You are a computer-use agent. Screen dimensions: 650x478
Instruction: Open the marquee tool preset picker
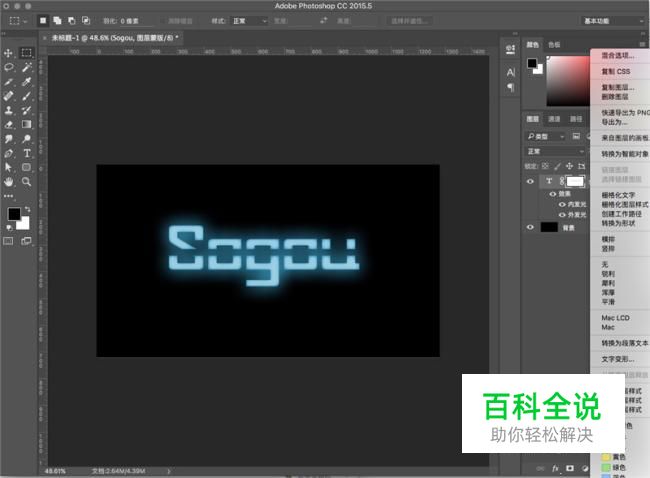[18, 20]
